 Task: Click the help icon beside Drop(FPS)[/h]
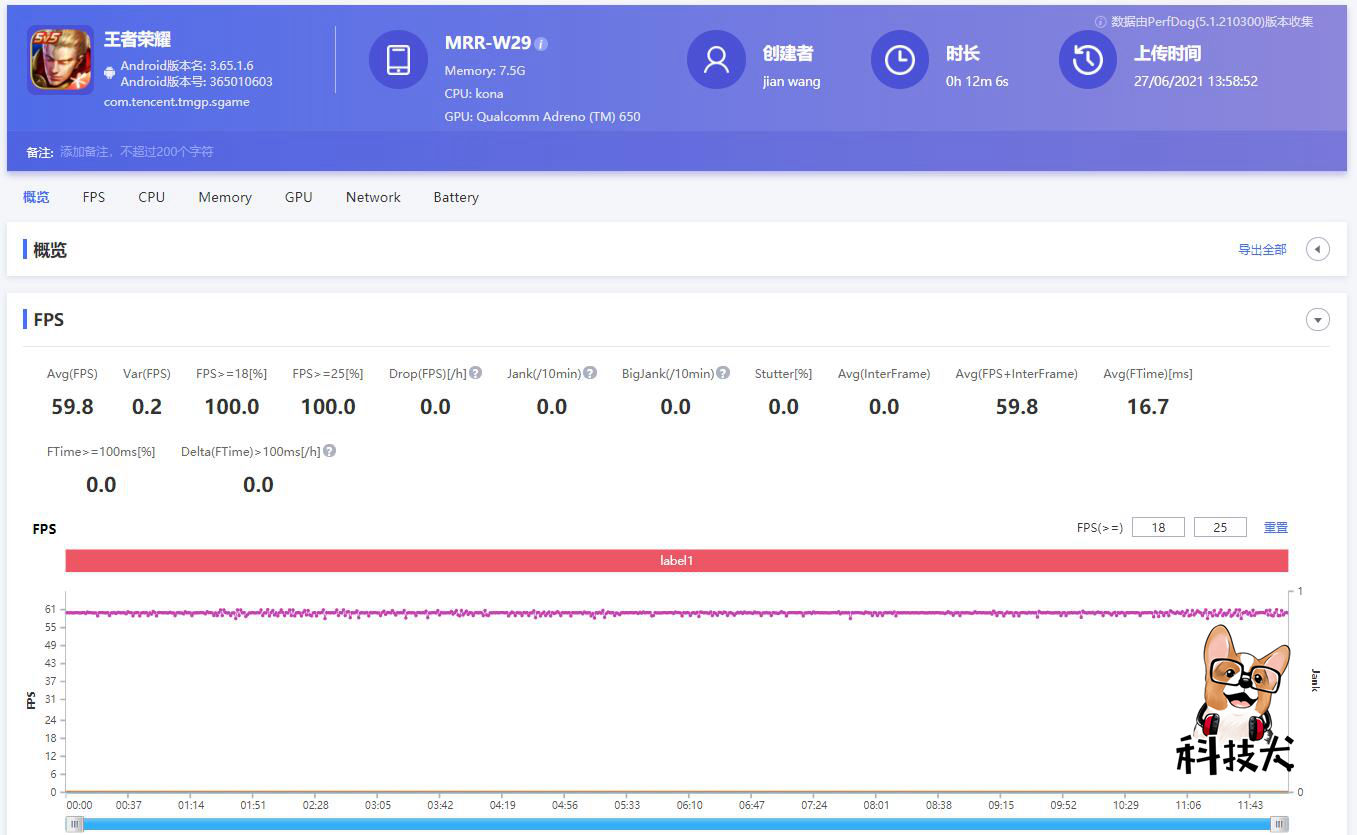(x=475, y=372)
